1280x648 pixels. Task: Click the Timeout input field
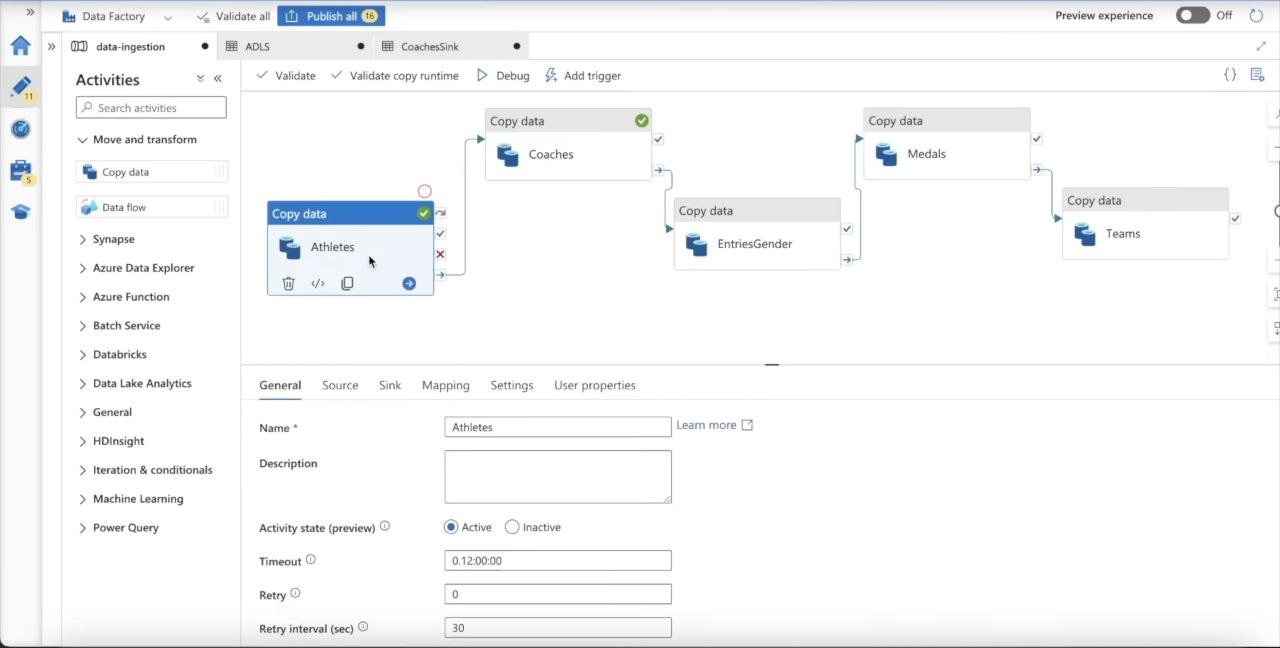[558, 561]
